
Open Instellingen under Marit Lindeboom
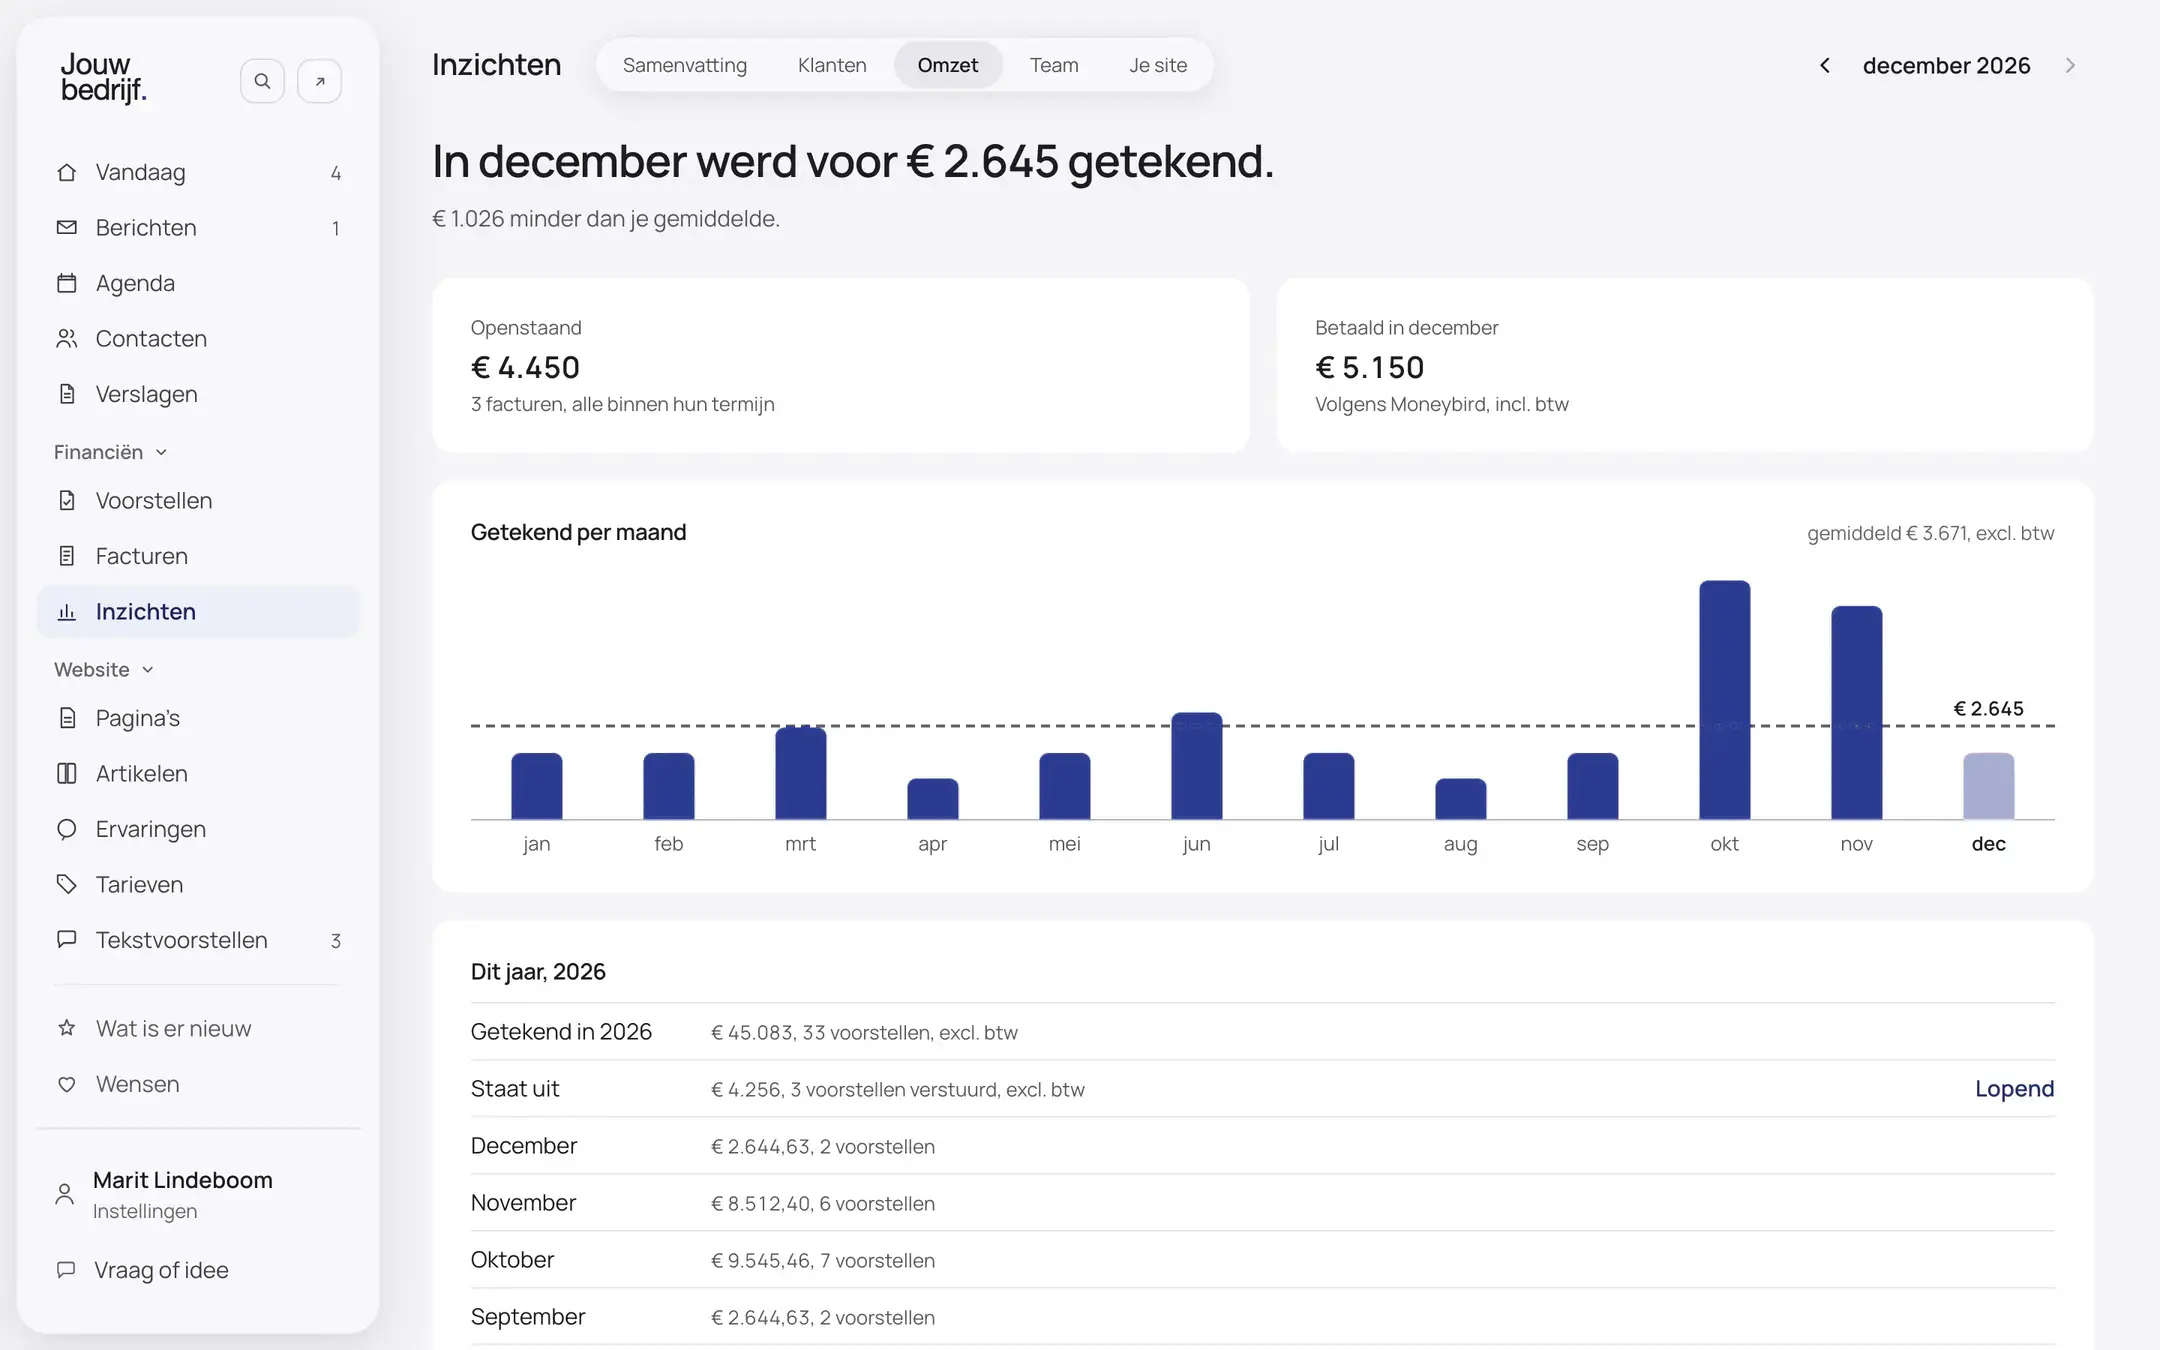coord(145,1211)
